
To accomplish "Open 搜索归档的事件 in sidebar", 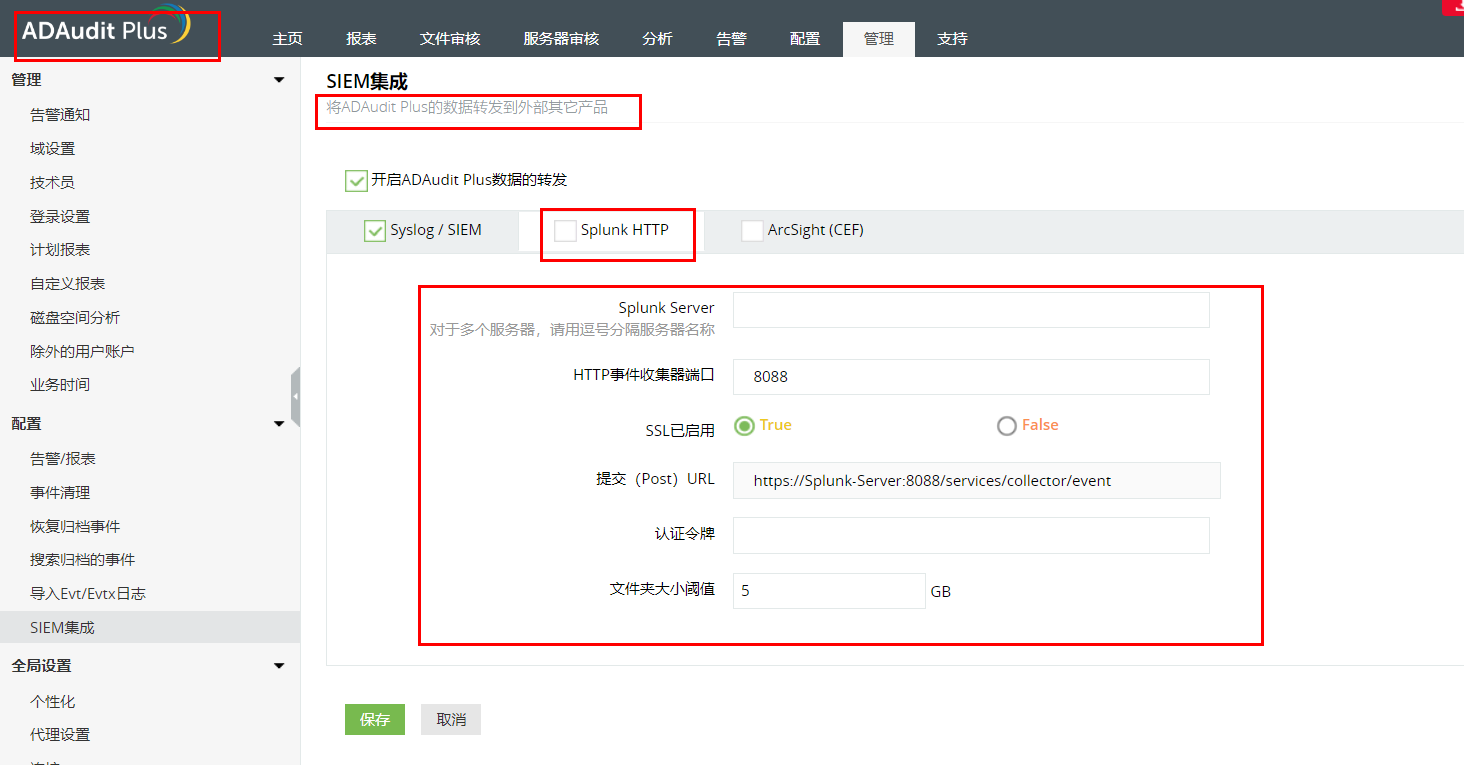I will (82, 560).
